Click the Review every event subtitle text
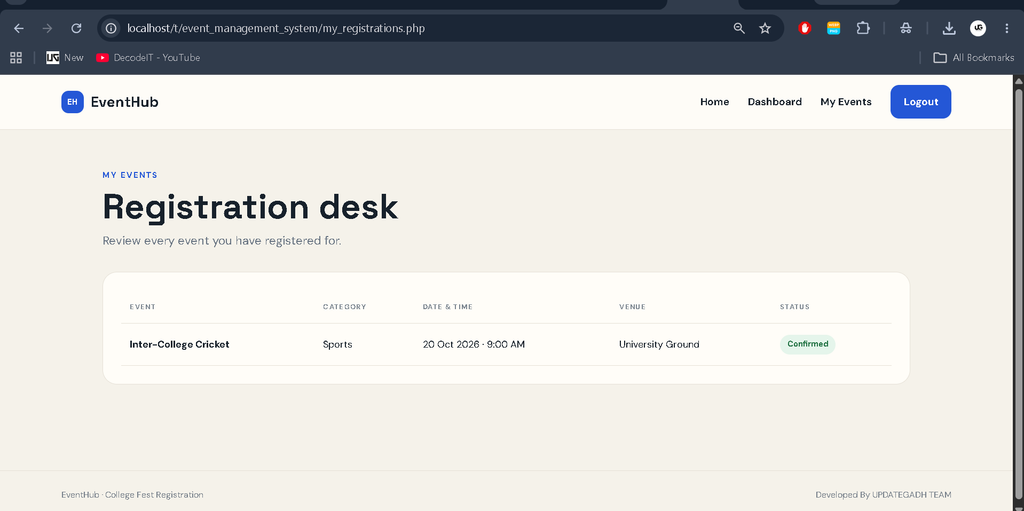Image resolution: width=1024 pixels, height=511 pixels. tap(222, 241)
